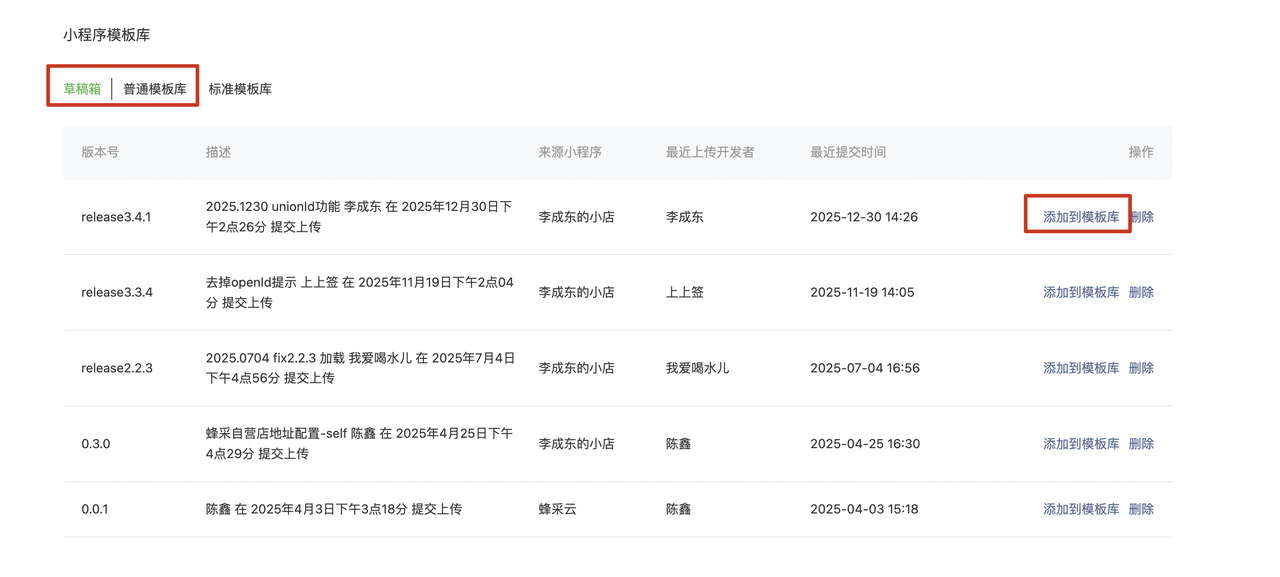Click the 最近提交时间 column header
This screenshot has height=577, width=1280.
tap(848, 152)
